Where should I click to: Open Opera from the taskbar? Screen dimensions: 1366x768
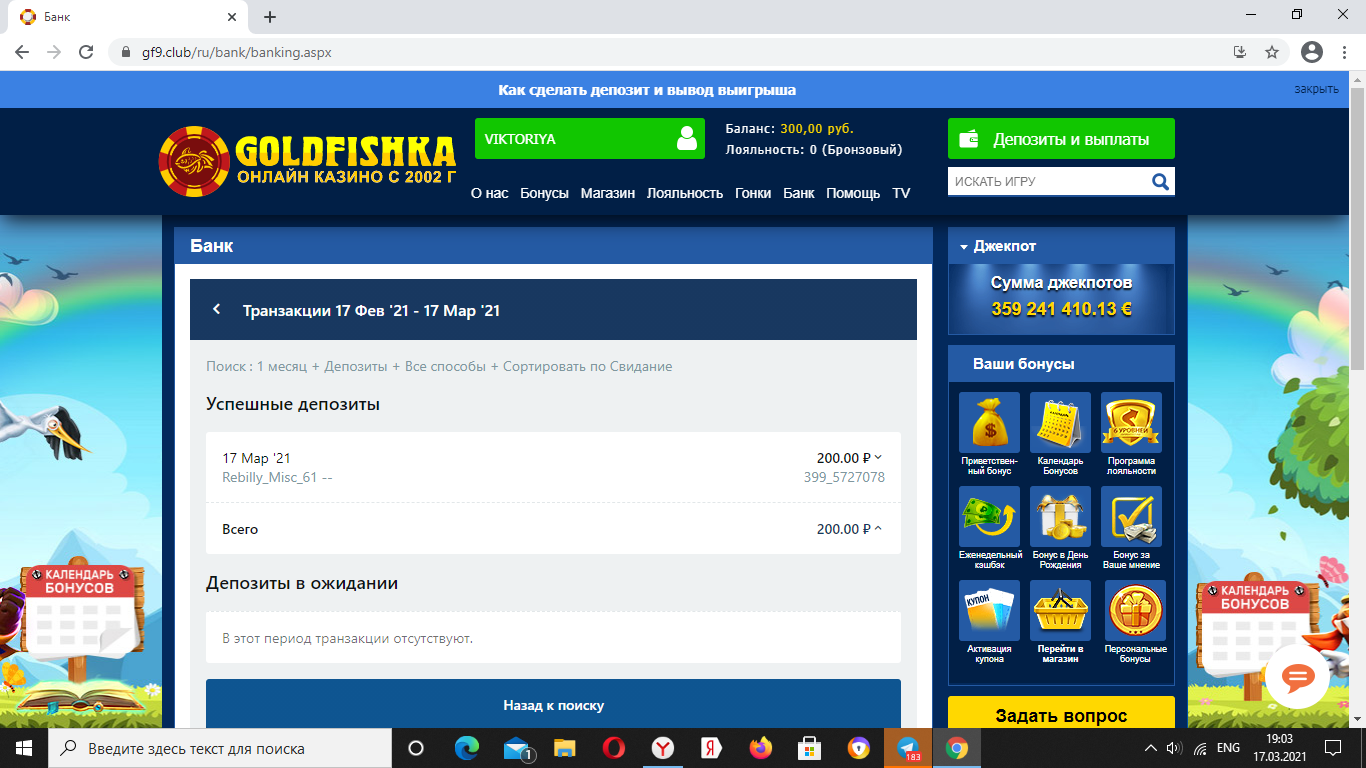614,748
